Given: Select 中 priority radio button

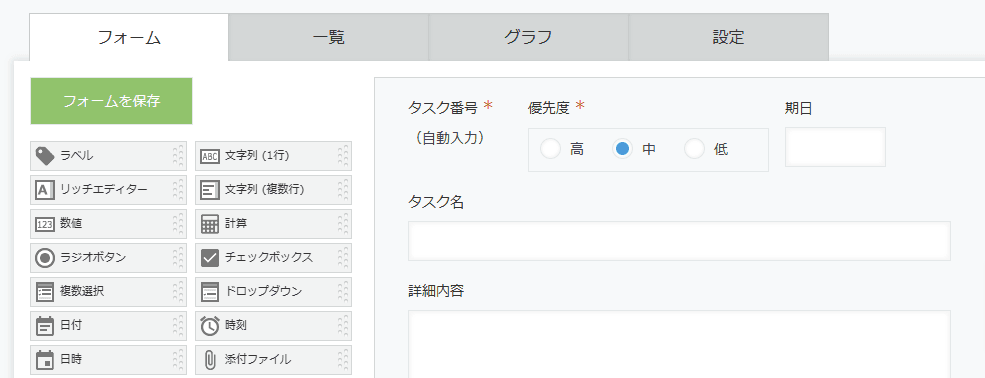Looking at the screenshot, I should coord(622,149).
